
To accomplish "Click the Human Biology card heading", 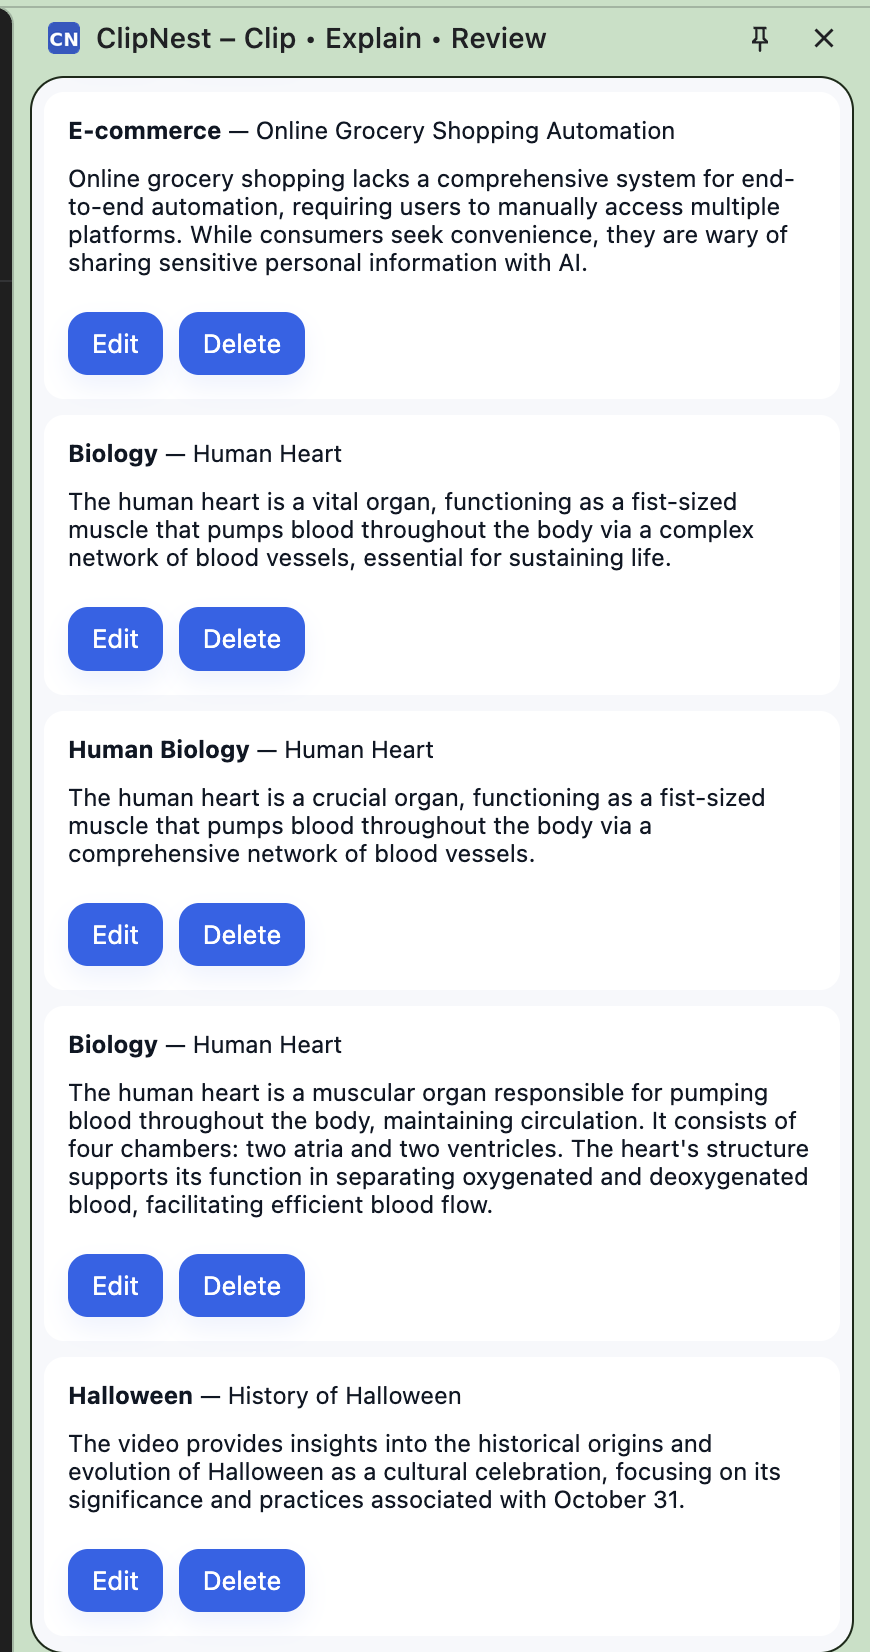I will tap(251, 750).
